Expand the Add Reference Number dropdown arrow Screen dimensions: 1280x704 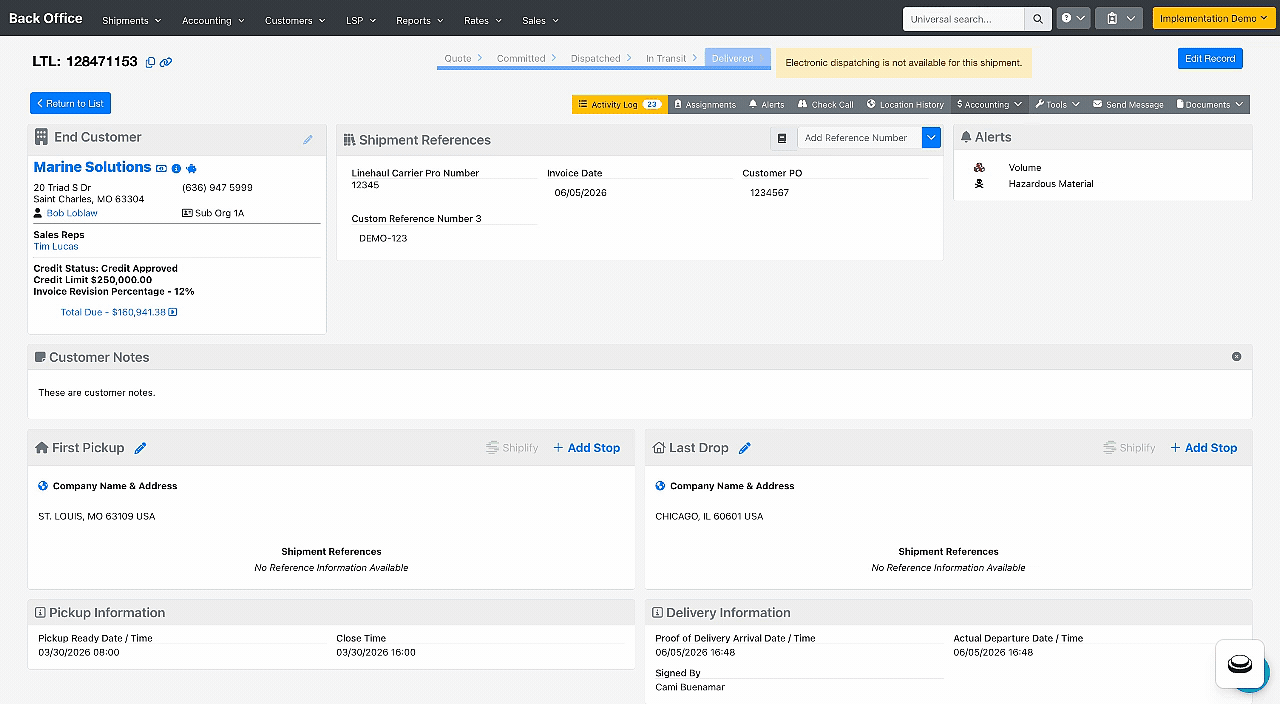coord(931,138)
